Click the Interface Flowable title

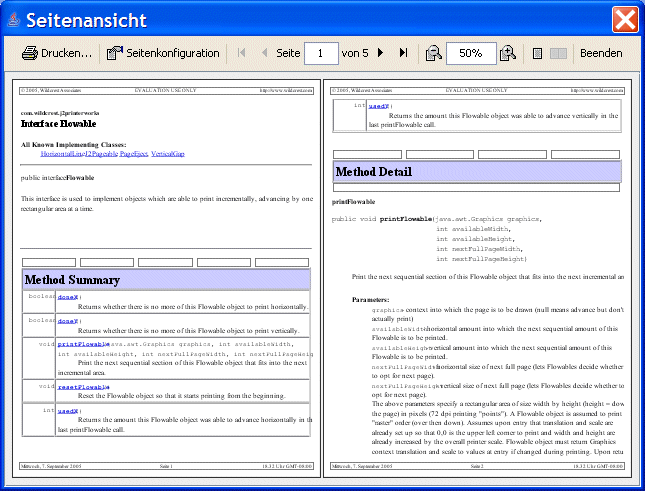[58, 124]
